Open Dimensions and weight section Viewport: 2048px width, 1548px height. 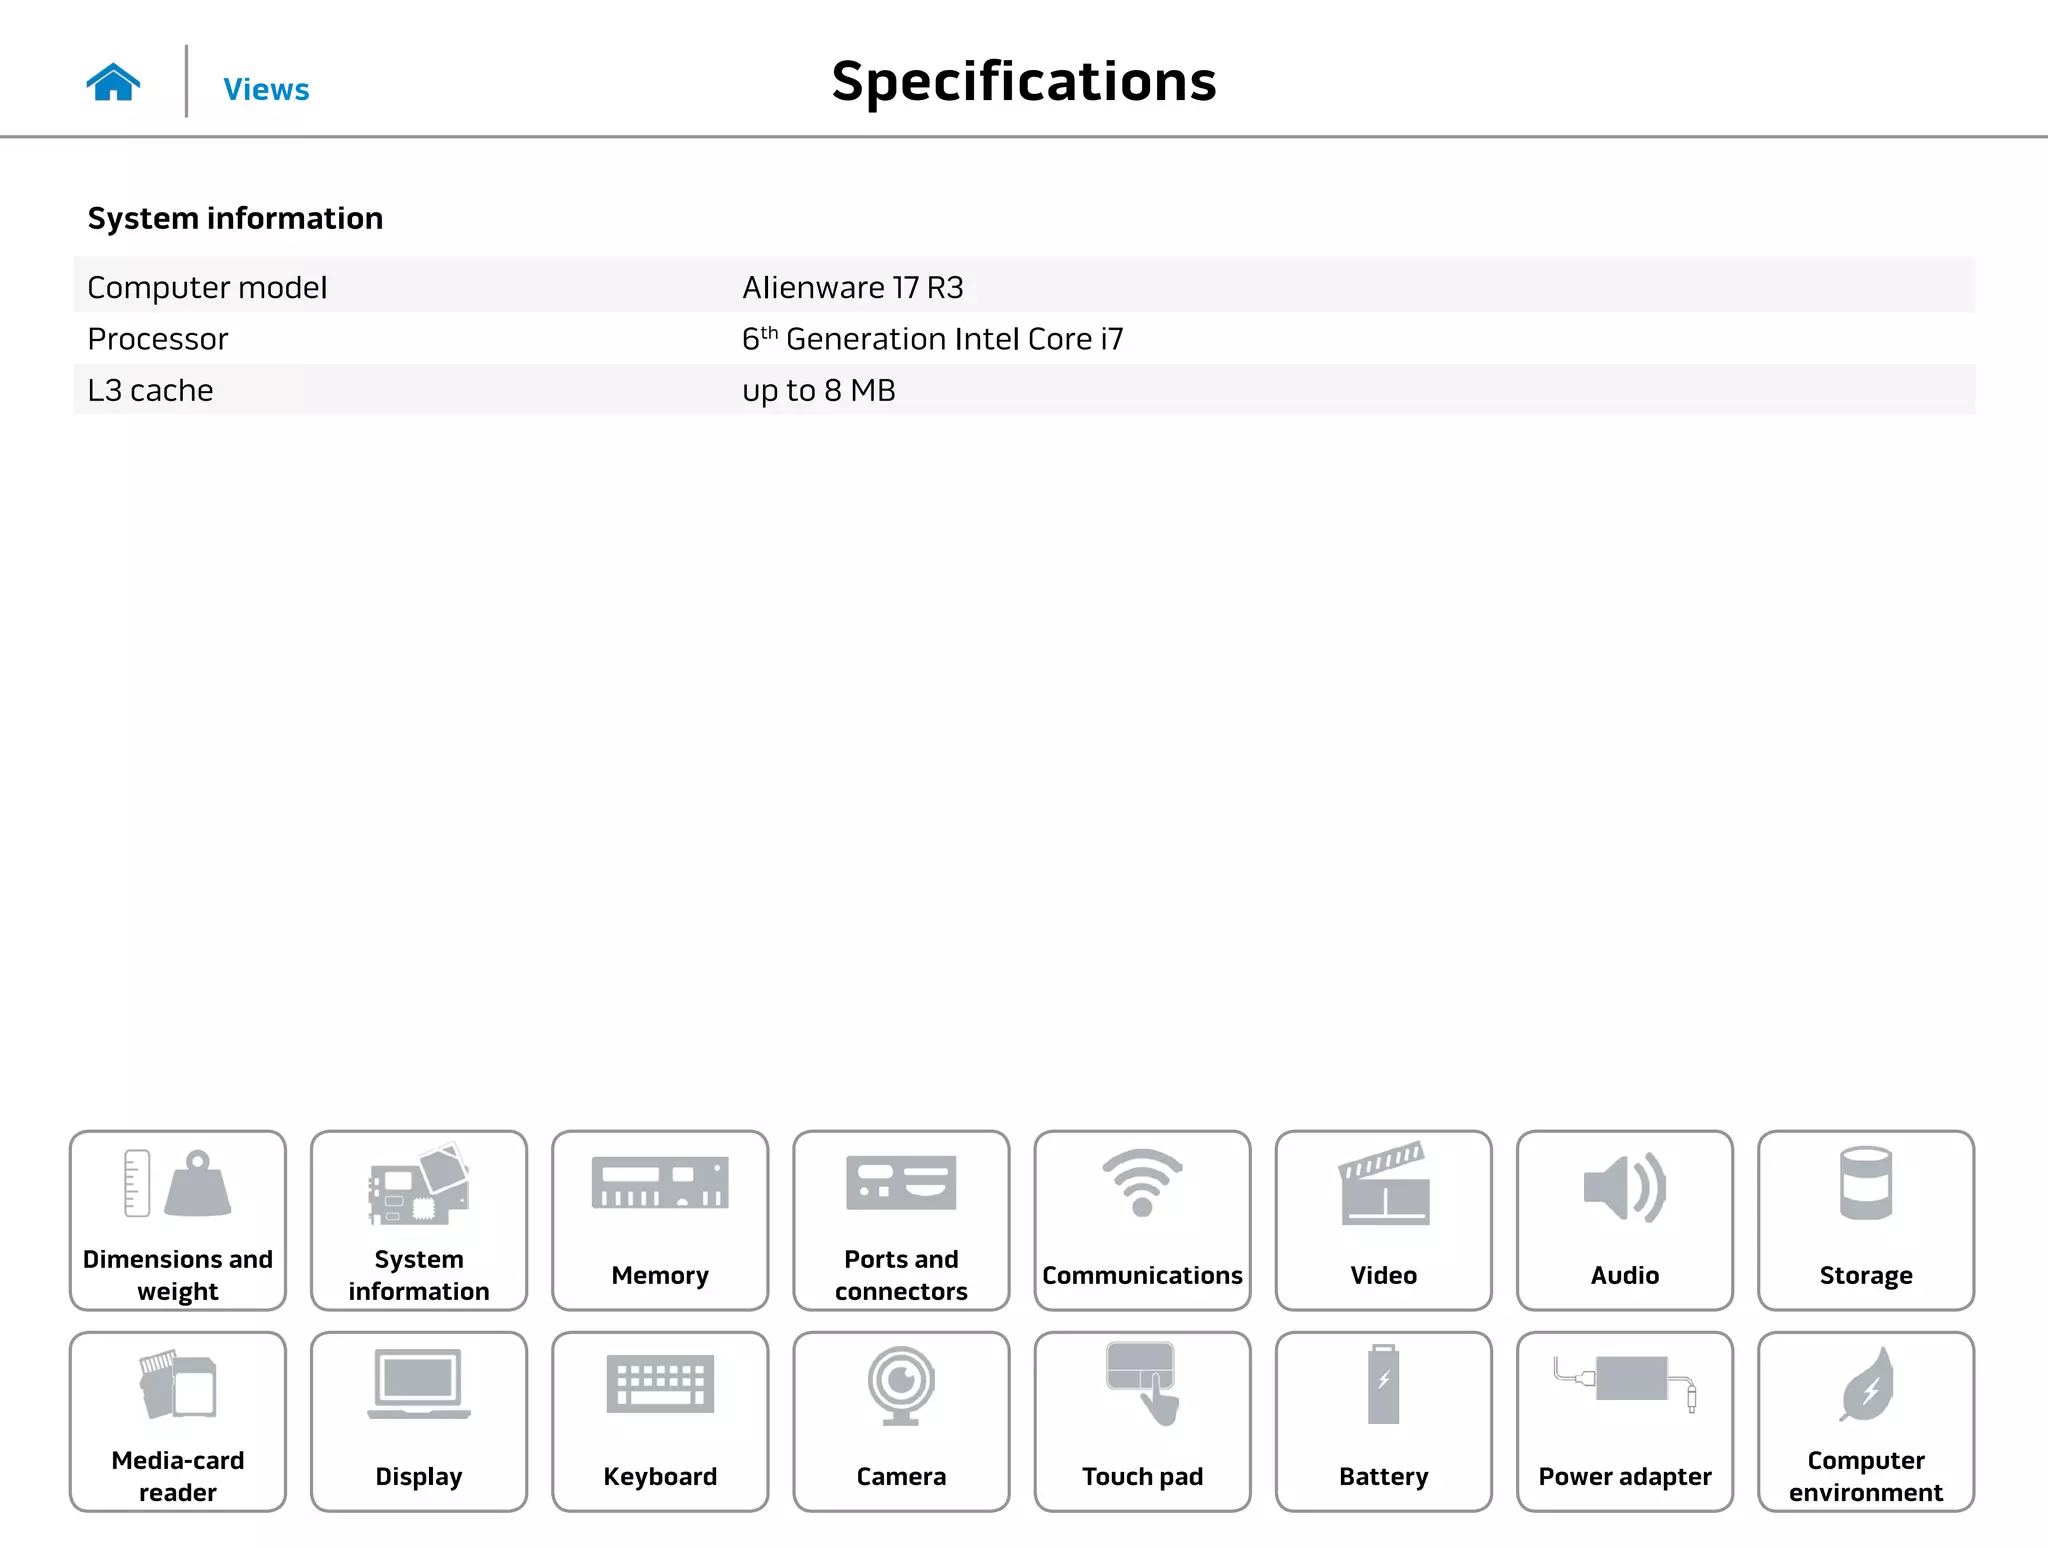tap(178, 1220)
